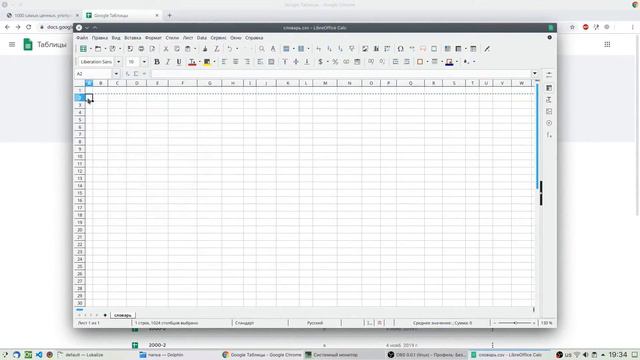The image size is (640, 360).
Task: Open the Name Box dropdown arrow
Action: pyautogui.click(x=116, y=74)
